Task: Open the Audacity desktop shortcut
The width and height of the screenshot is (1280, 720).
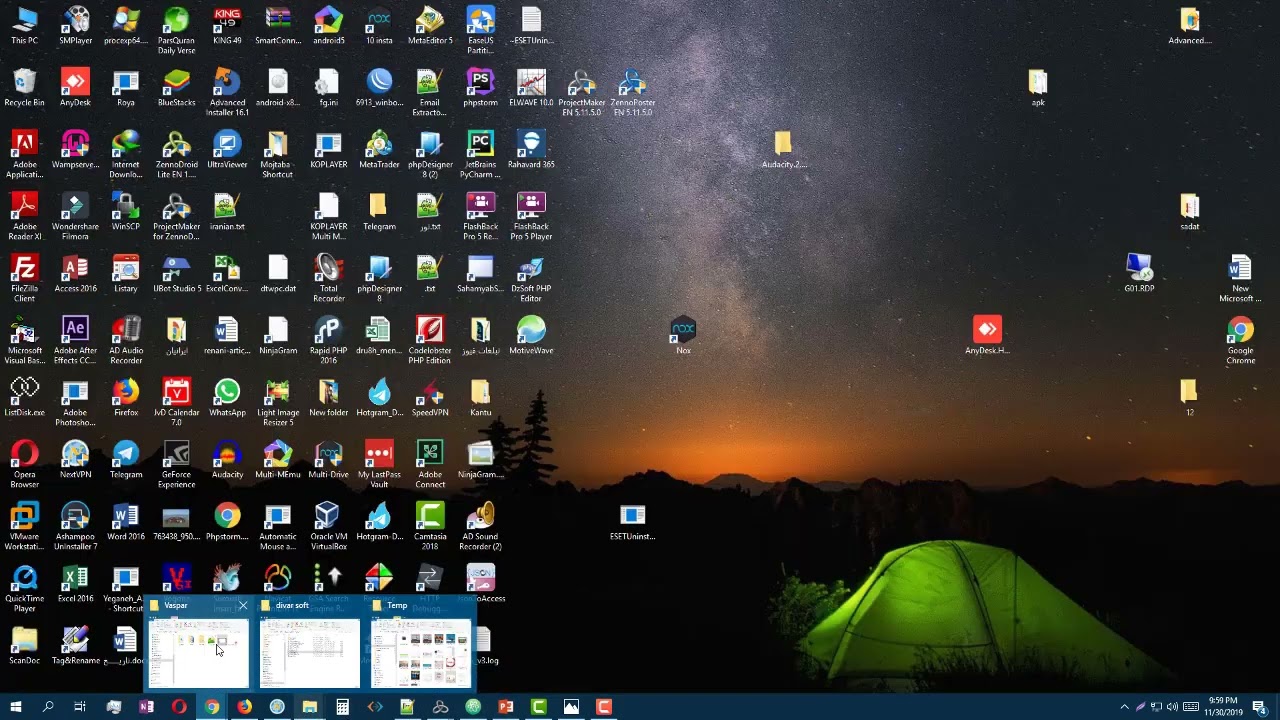Action: tap(227, 460)
